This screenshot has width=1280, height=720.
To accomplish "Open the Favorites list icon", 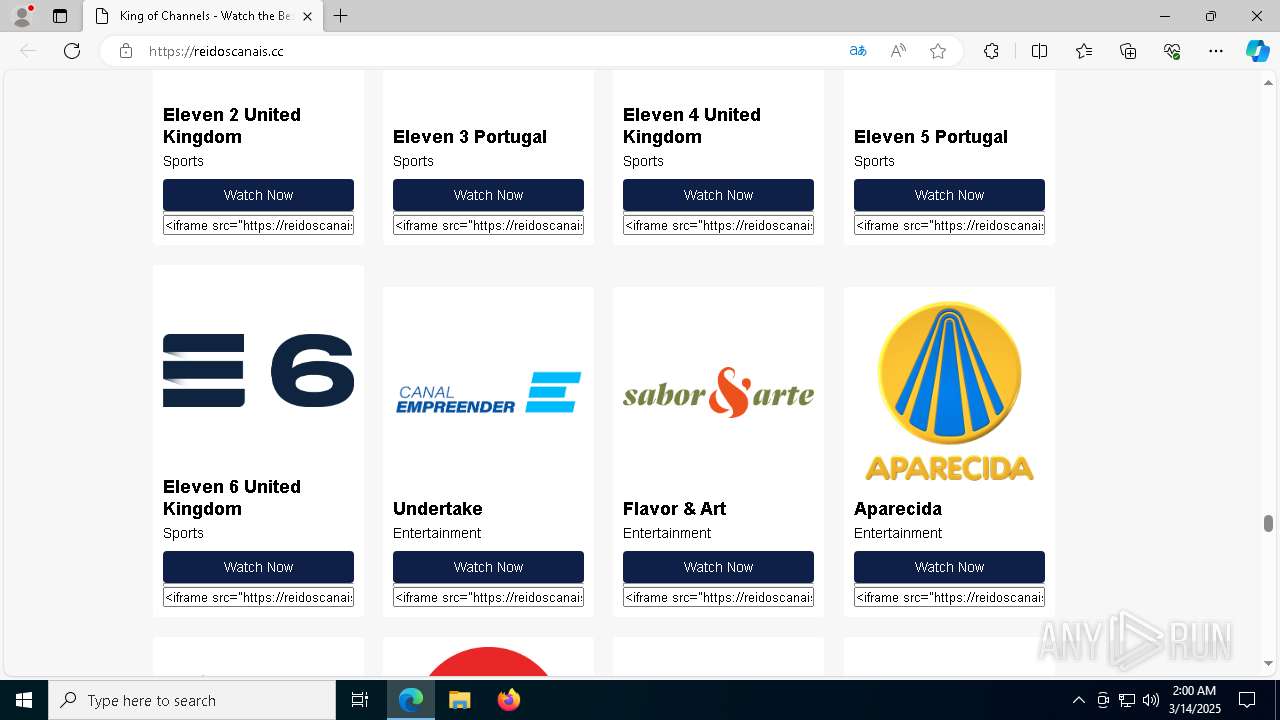I will [x=1084, y=51].
